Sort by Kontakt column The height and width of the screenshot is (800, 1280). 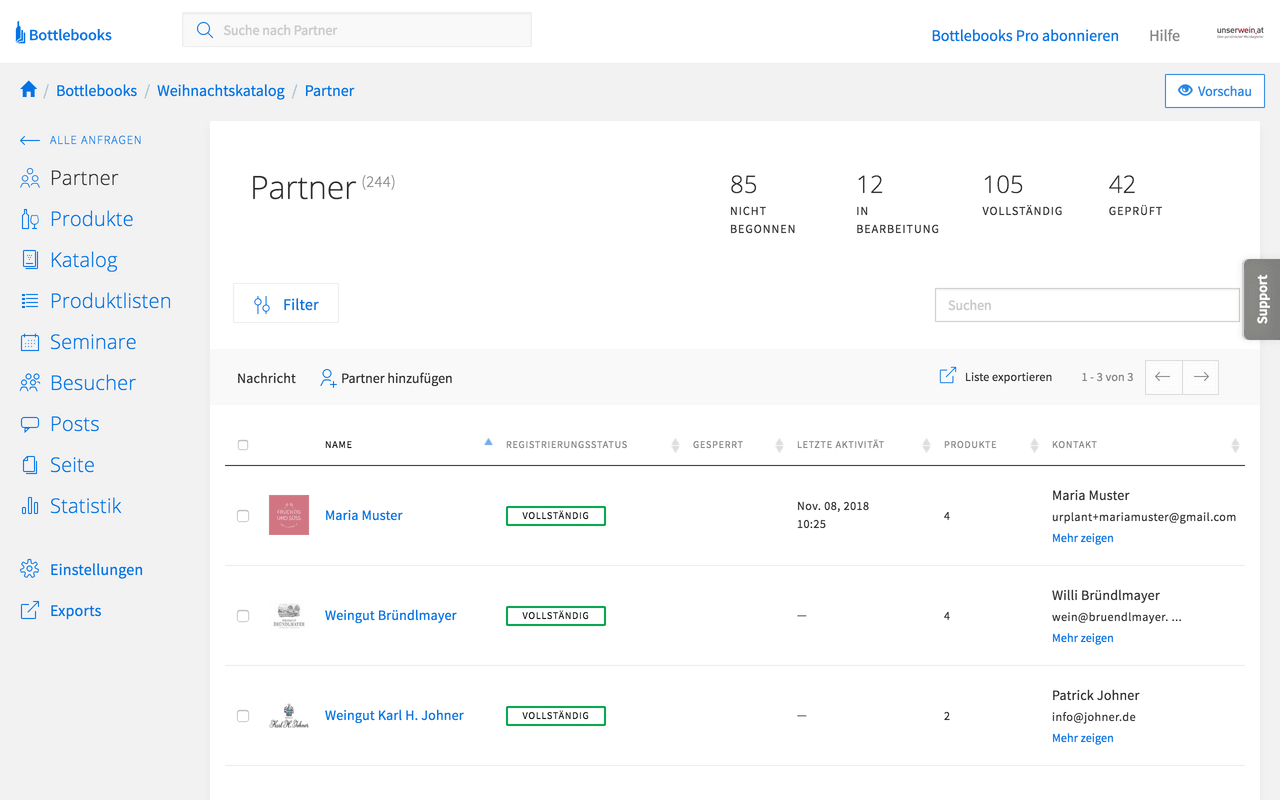click(x=1235, y=445)
